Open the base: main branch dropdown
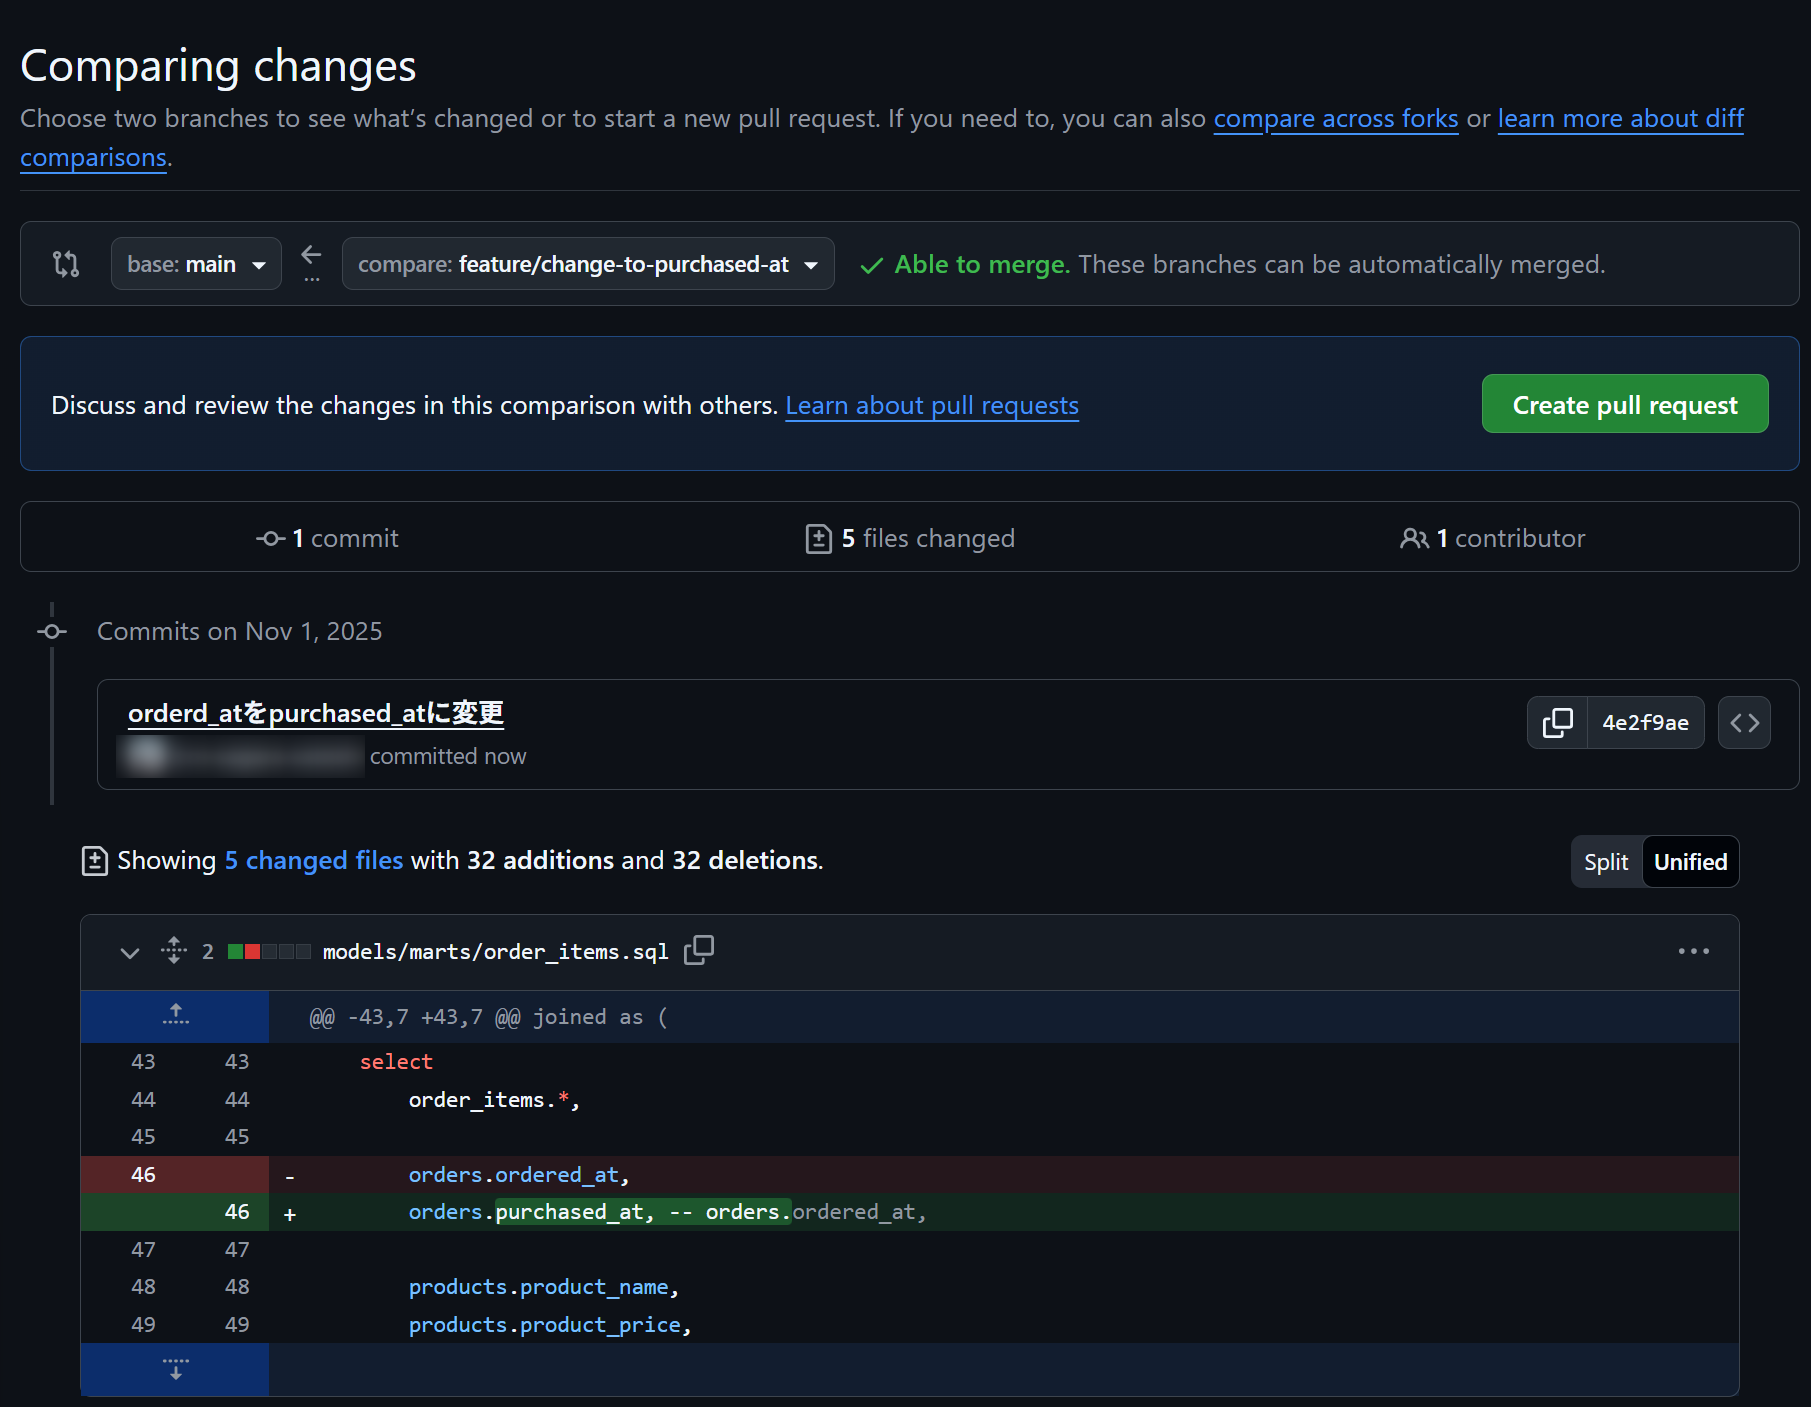The height and width of the screenshot is (1407, 1811). pos(196,264)
